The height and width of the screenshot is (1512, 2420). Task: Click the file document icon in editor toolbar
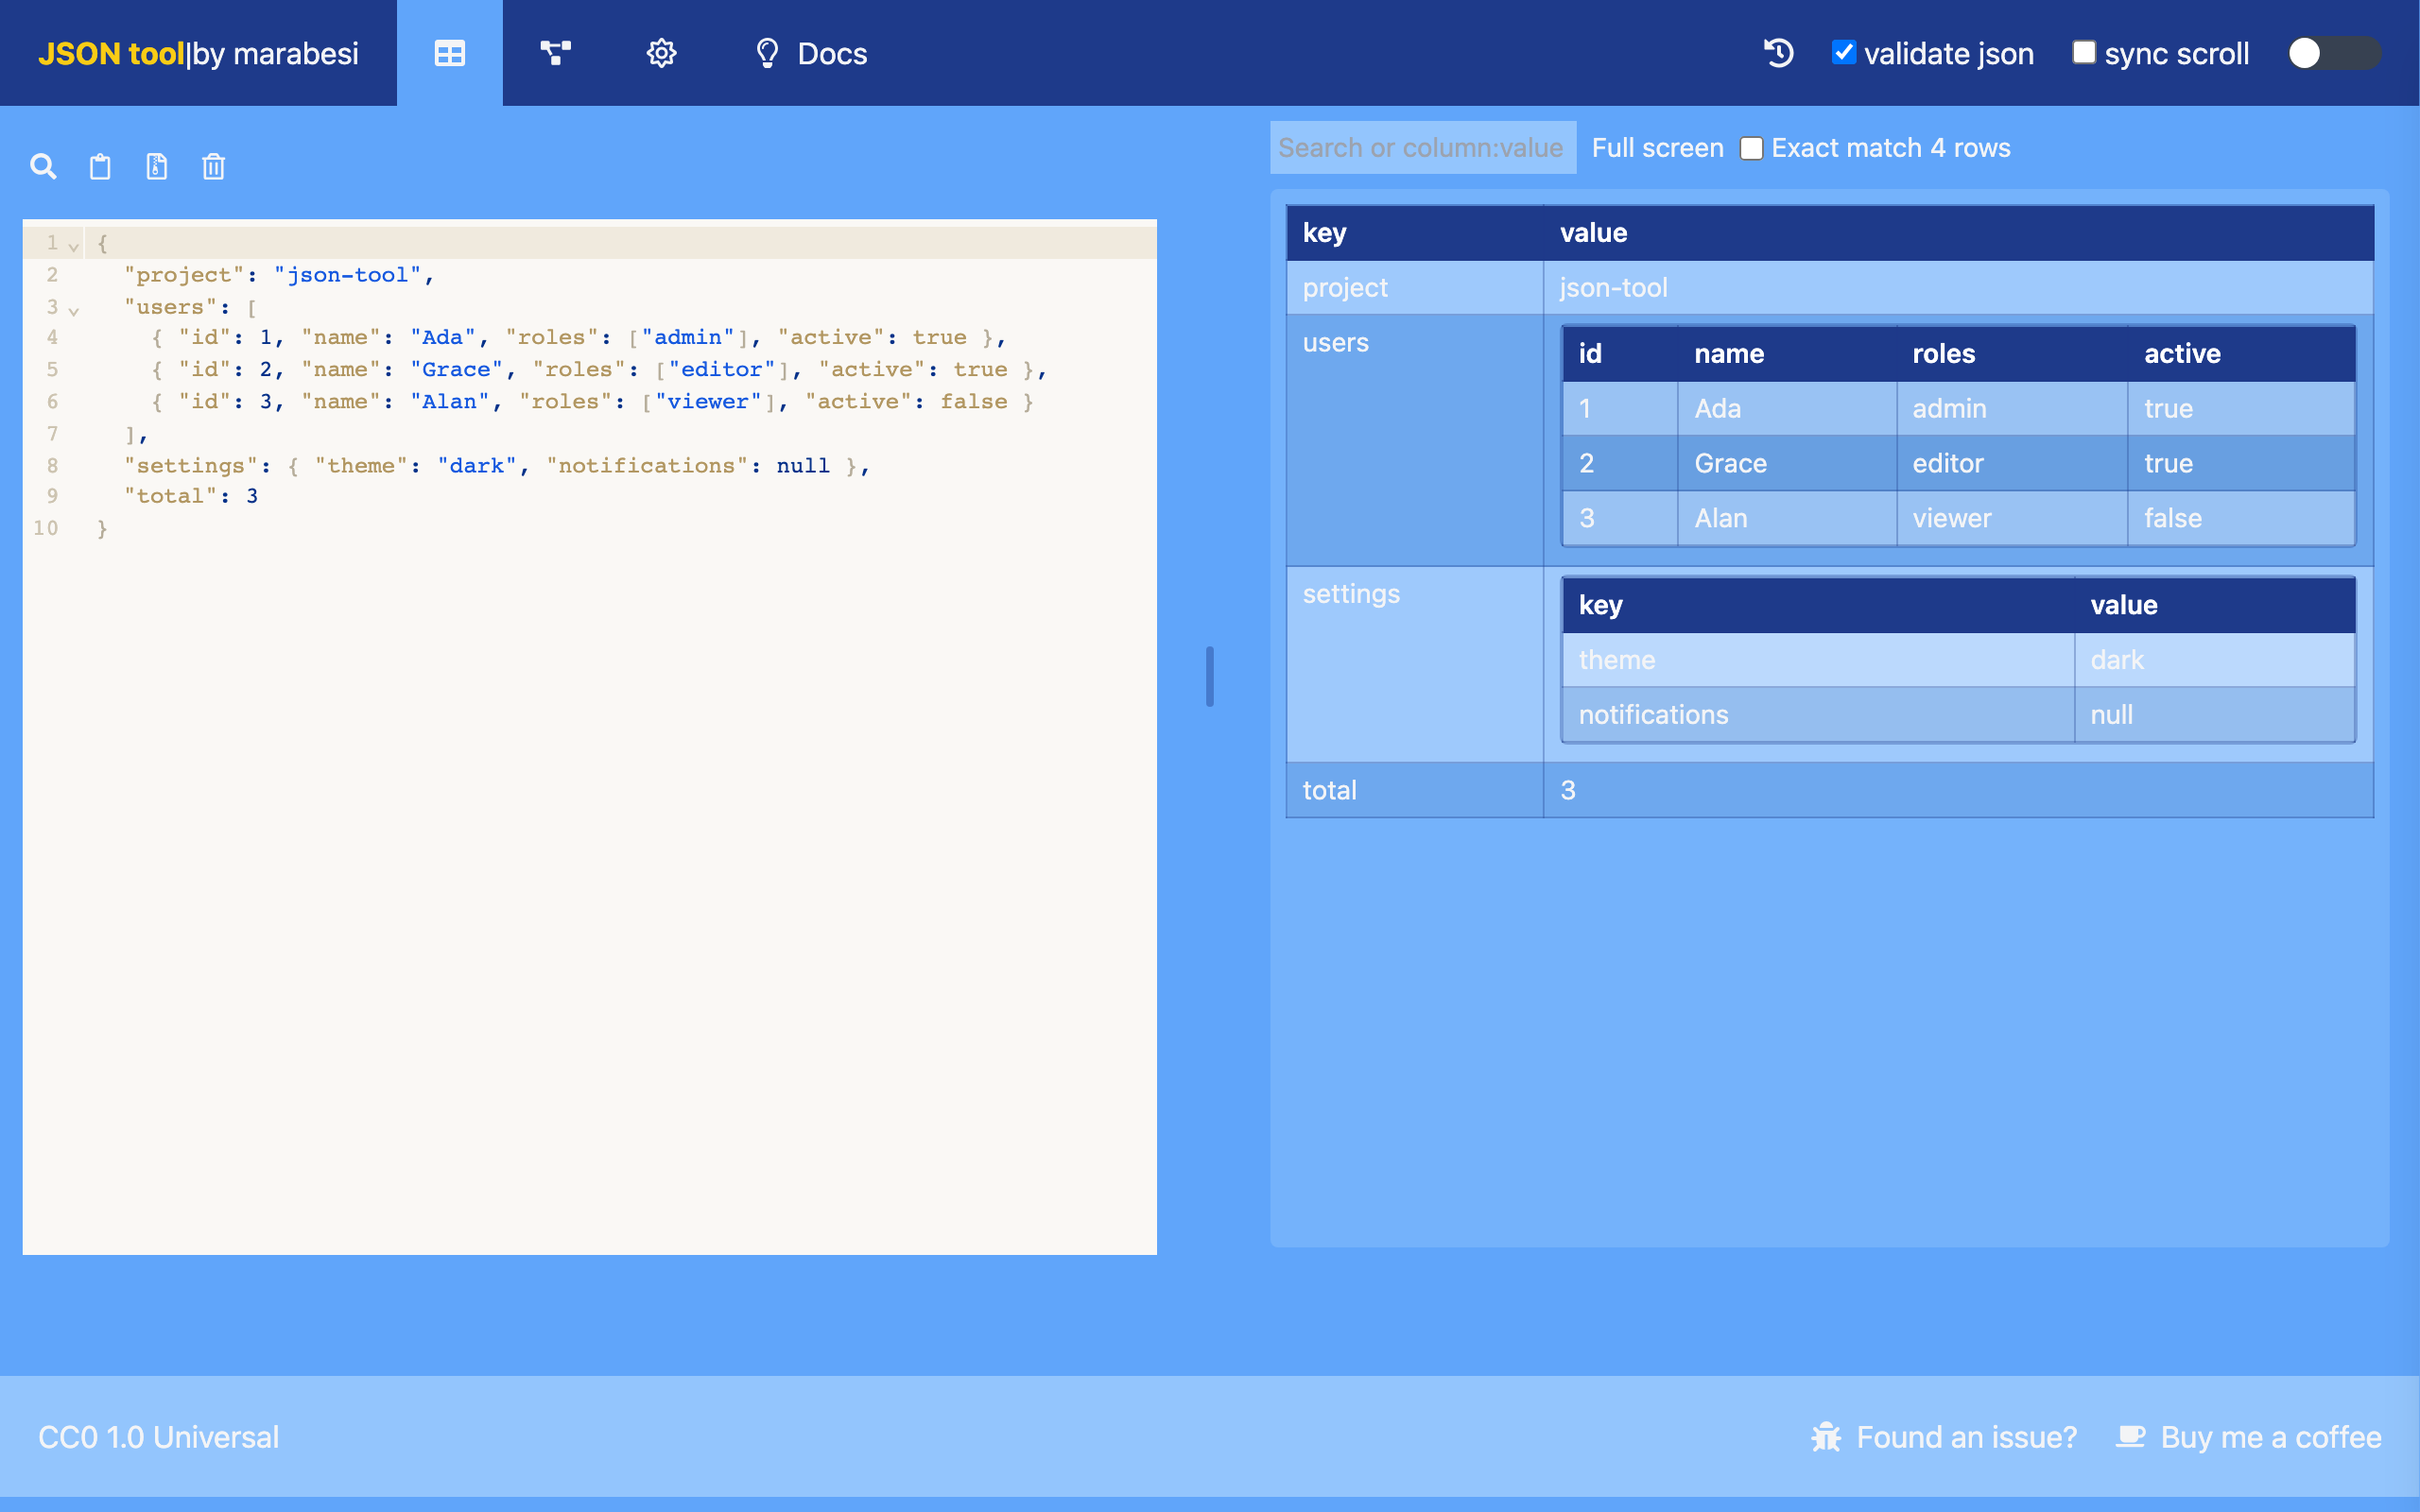pos(156,166)
